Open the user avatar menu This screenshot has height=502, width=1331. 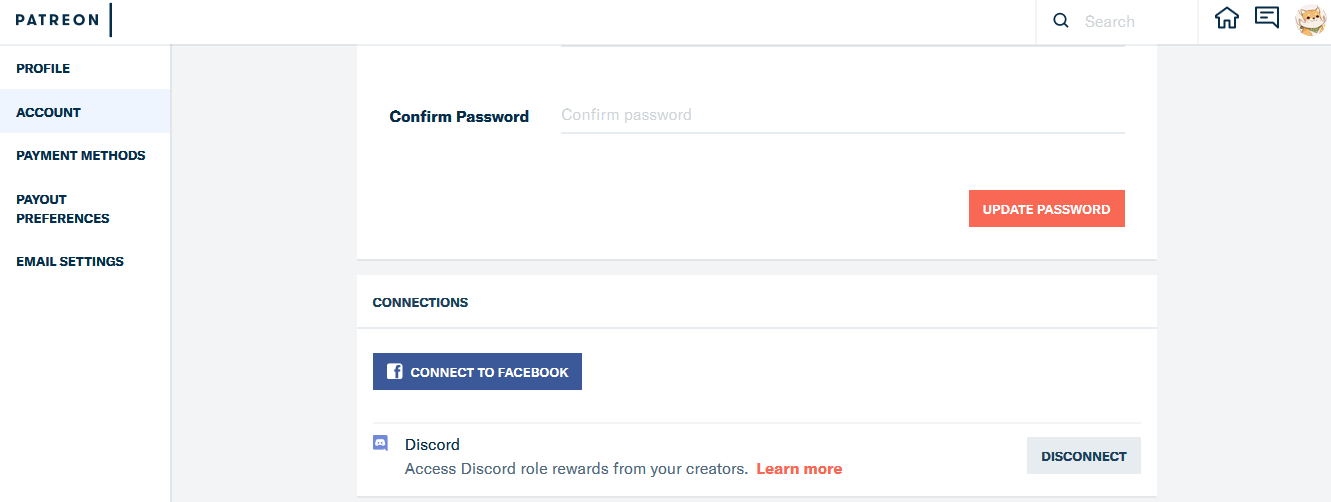1309,20
